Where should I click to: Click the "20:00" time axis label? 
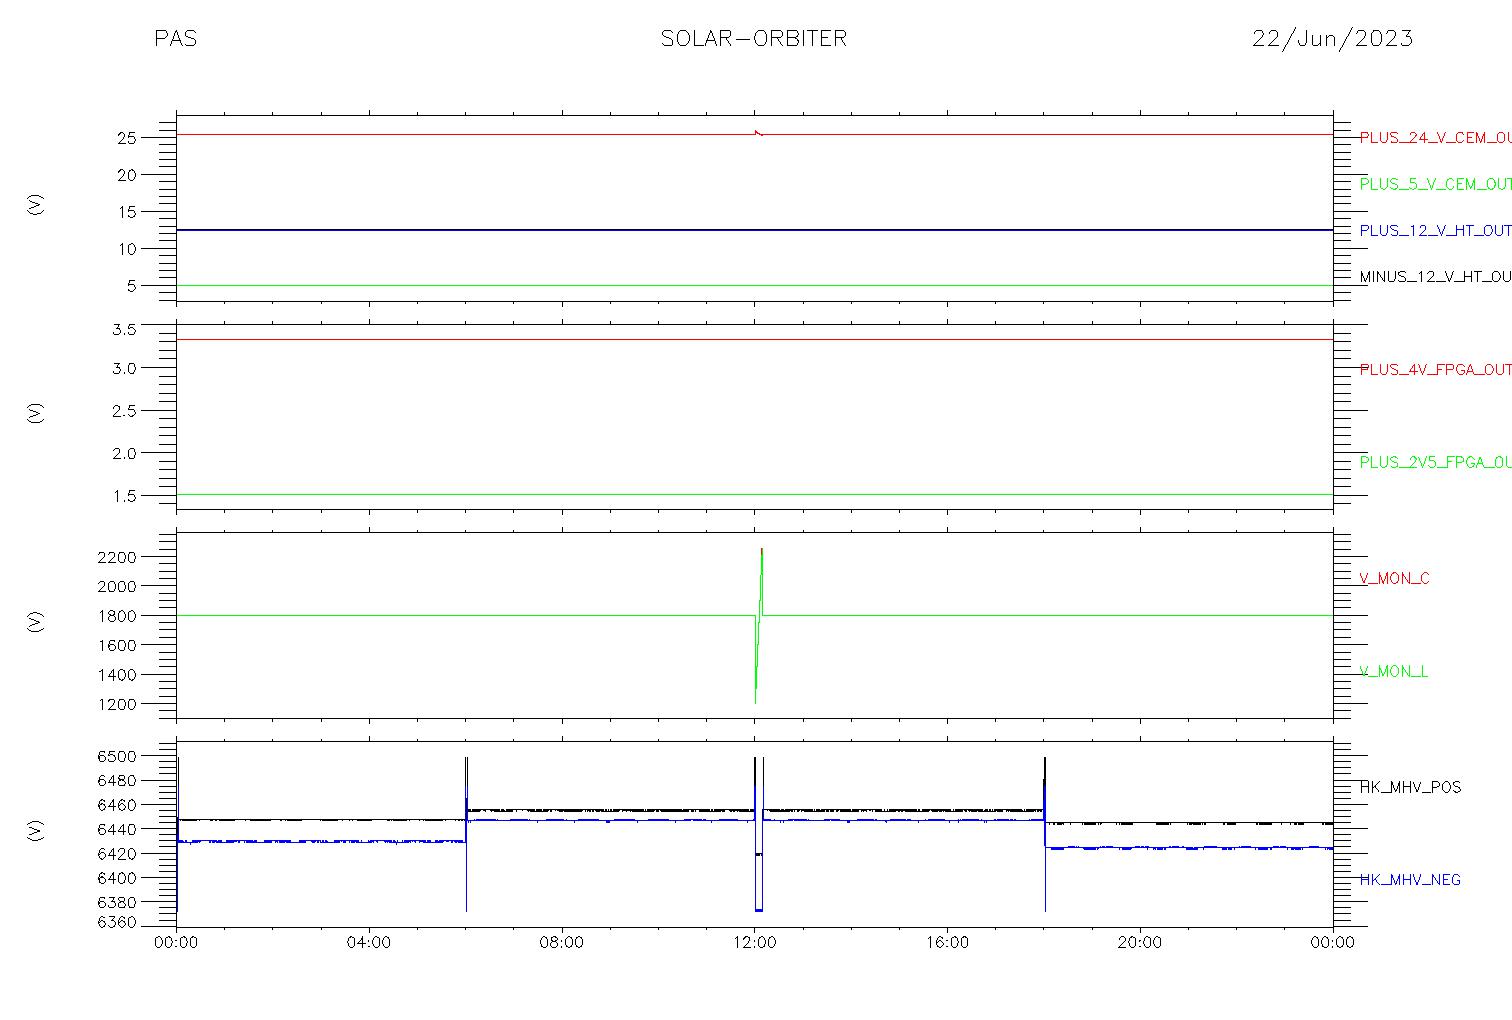click(x=1139, y=943)
